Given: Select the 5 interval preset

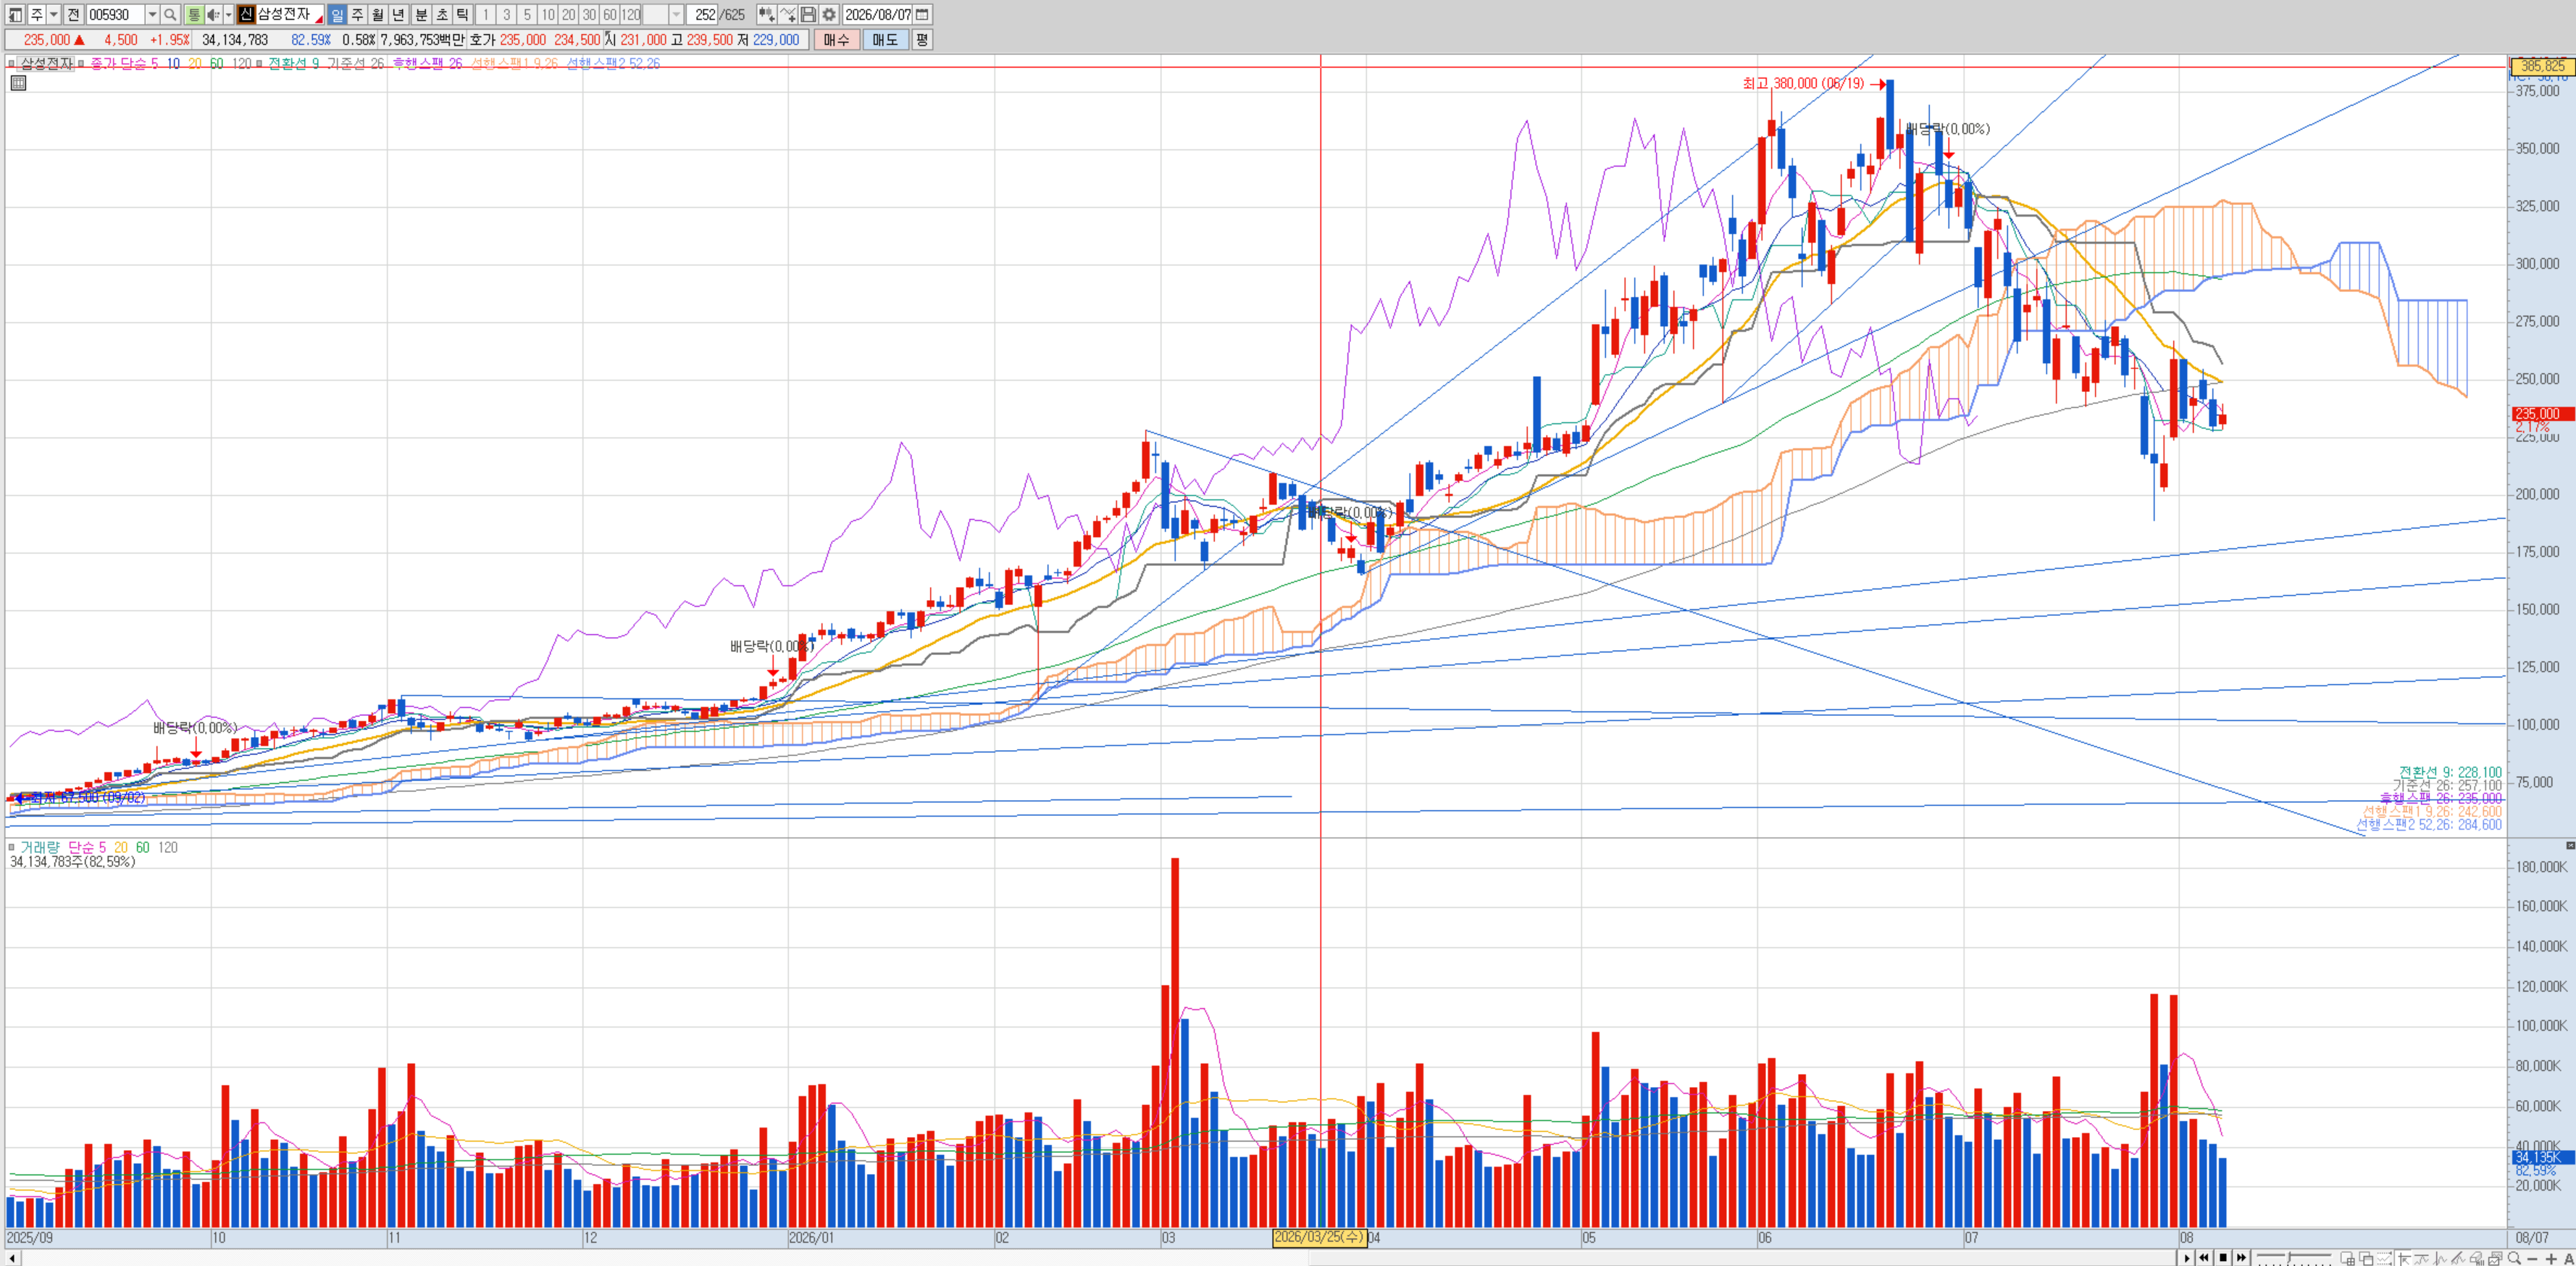Looking at the screenshot, I should 527,14.
